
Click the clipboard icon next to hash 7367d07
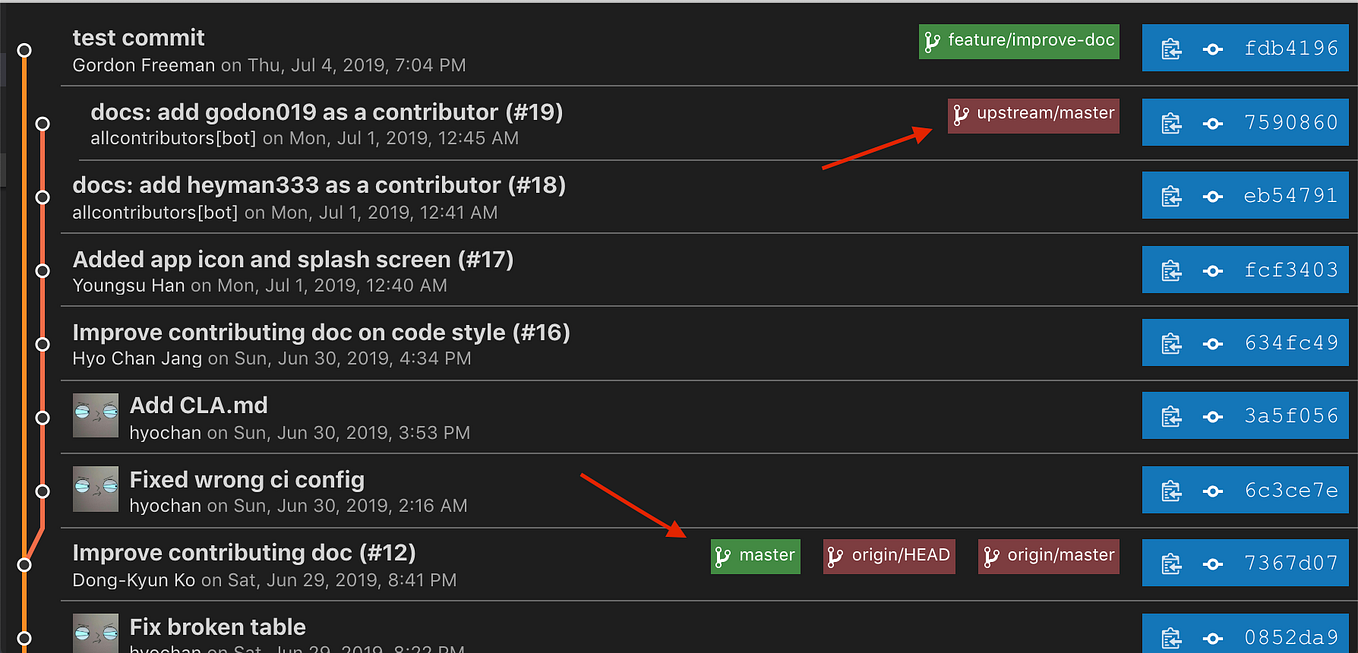pyautogui.click(x=1171, y=562)
